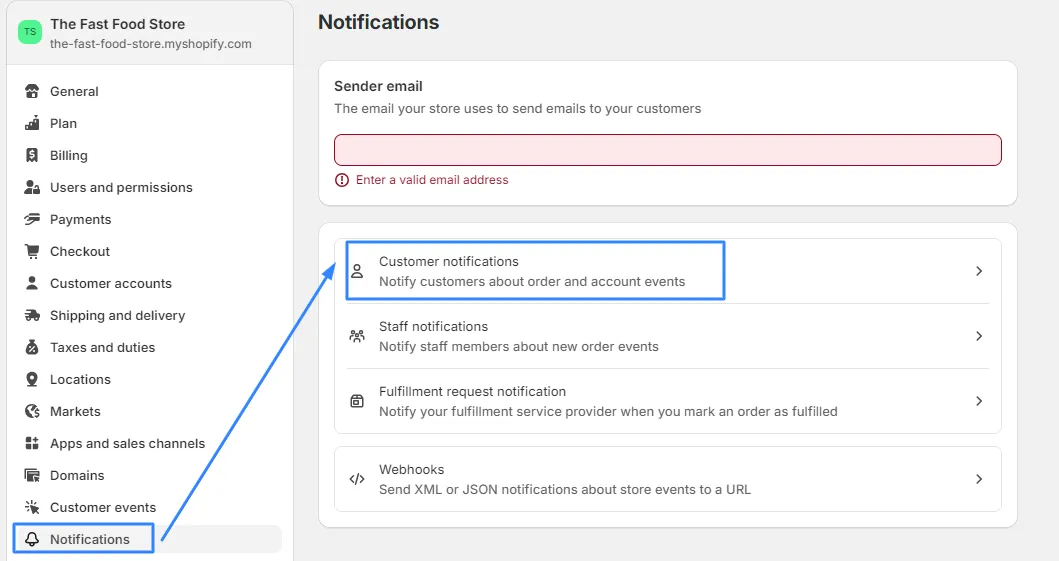
Task: Open Markets settings
Action: pos(75,411)
